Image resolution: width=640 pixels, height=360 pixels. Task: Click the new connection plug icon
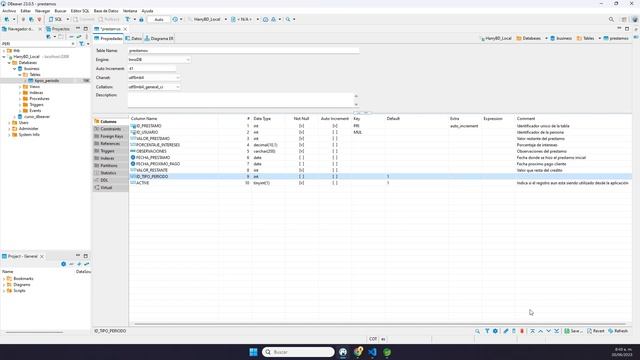click(7, 19)
